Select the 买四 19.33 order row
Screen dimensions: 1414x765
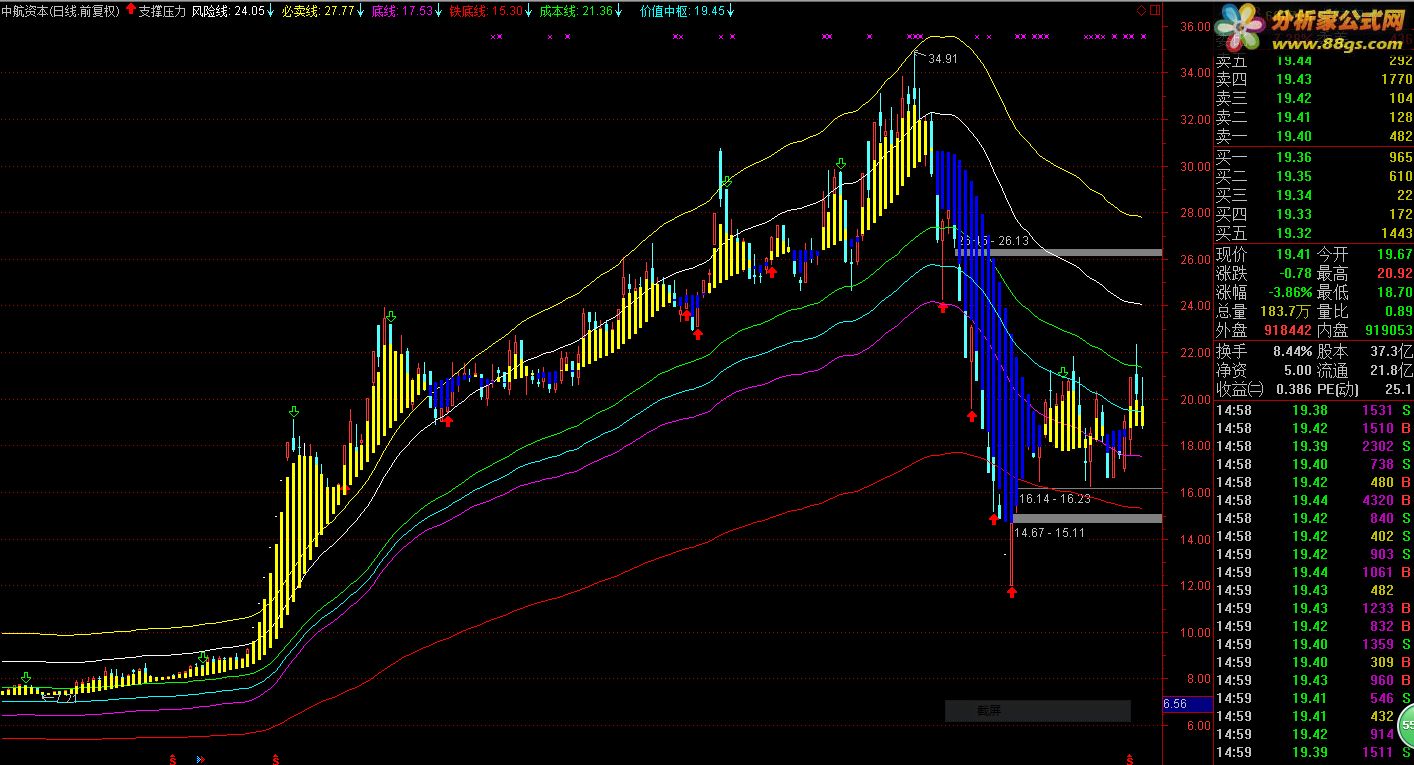(1314, 214)
